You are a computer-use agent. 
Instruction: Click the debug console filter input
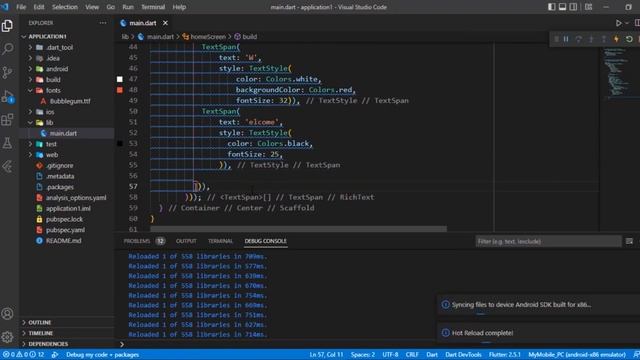point(548,242)
